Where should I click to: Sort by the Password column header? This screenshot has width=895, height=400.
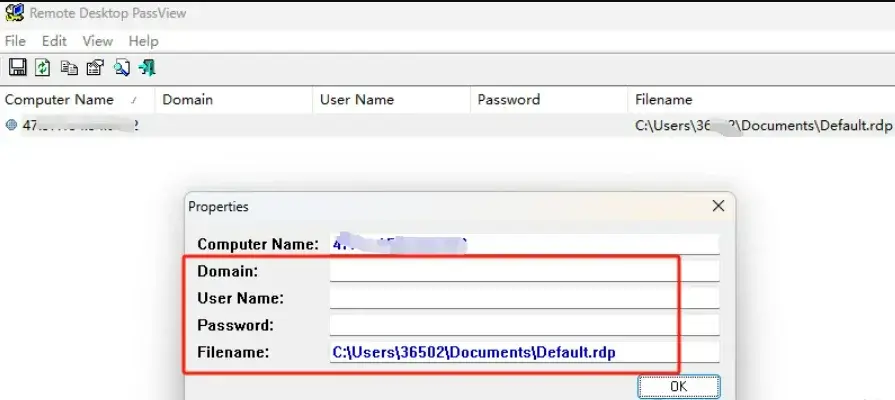549,100
